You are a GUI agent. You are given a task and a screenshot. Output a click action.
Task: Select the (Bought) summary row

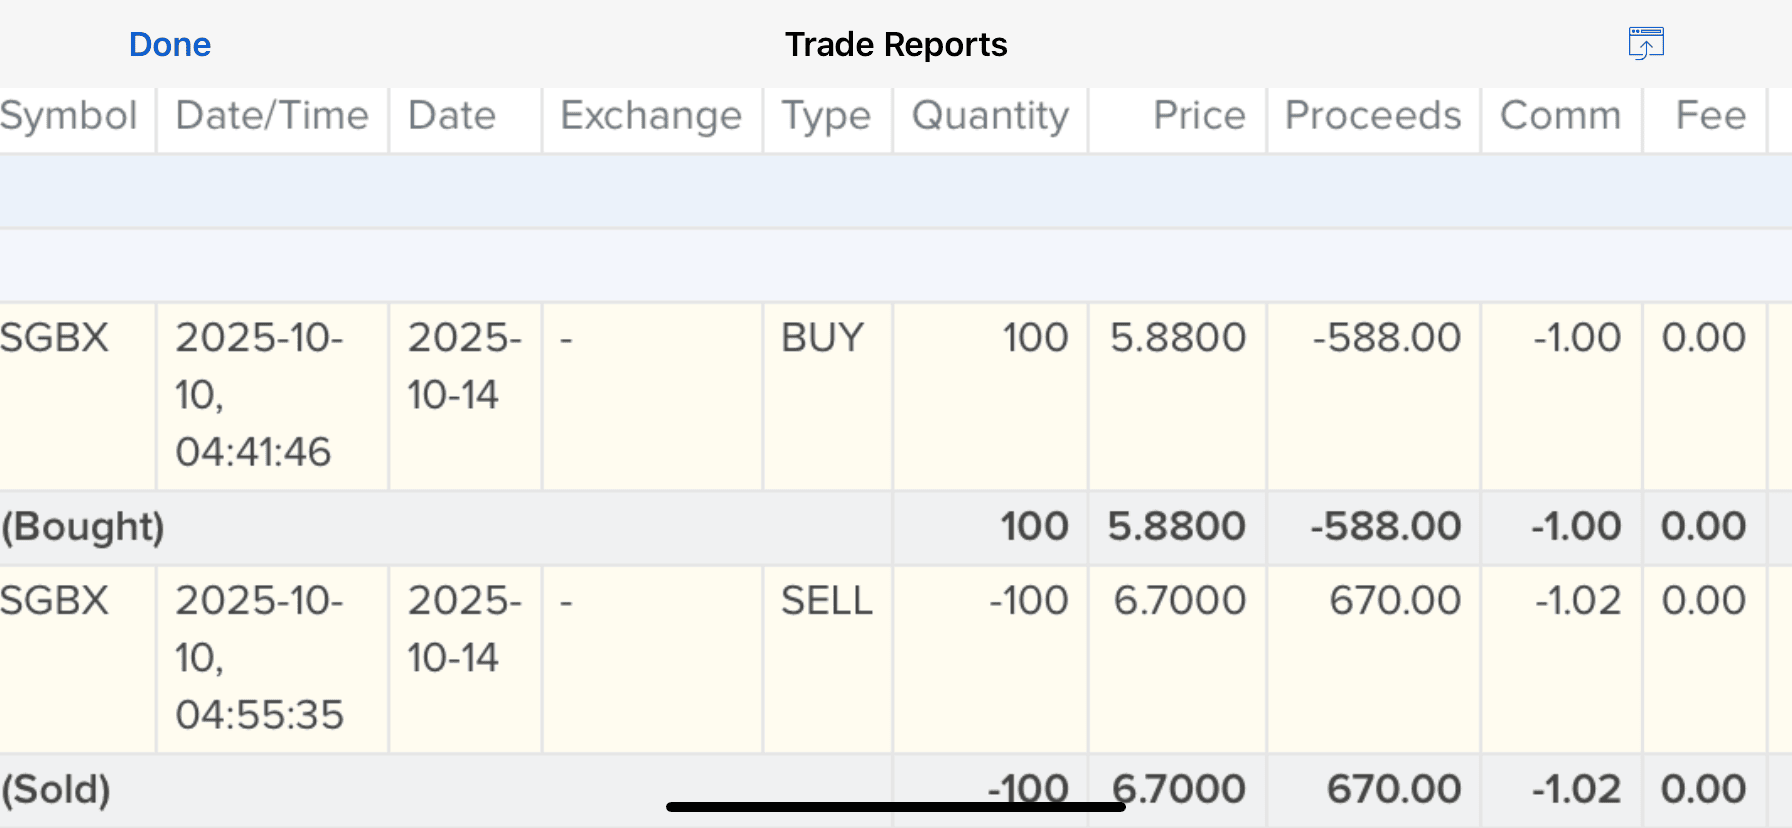[83, 527]
